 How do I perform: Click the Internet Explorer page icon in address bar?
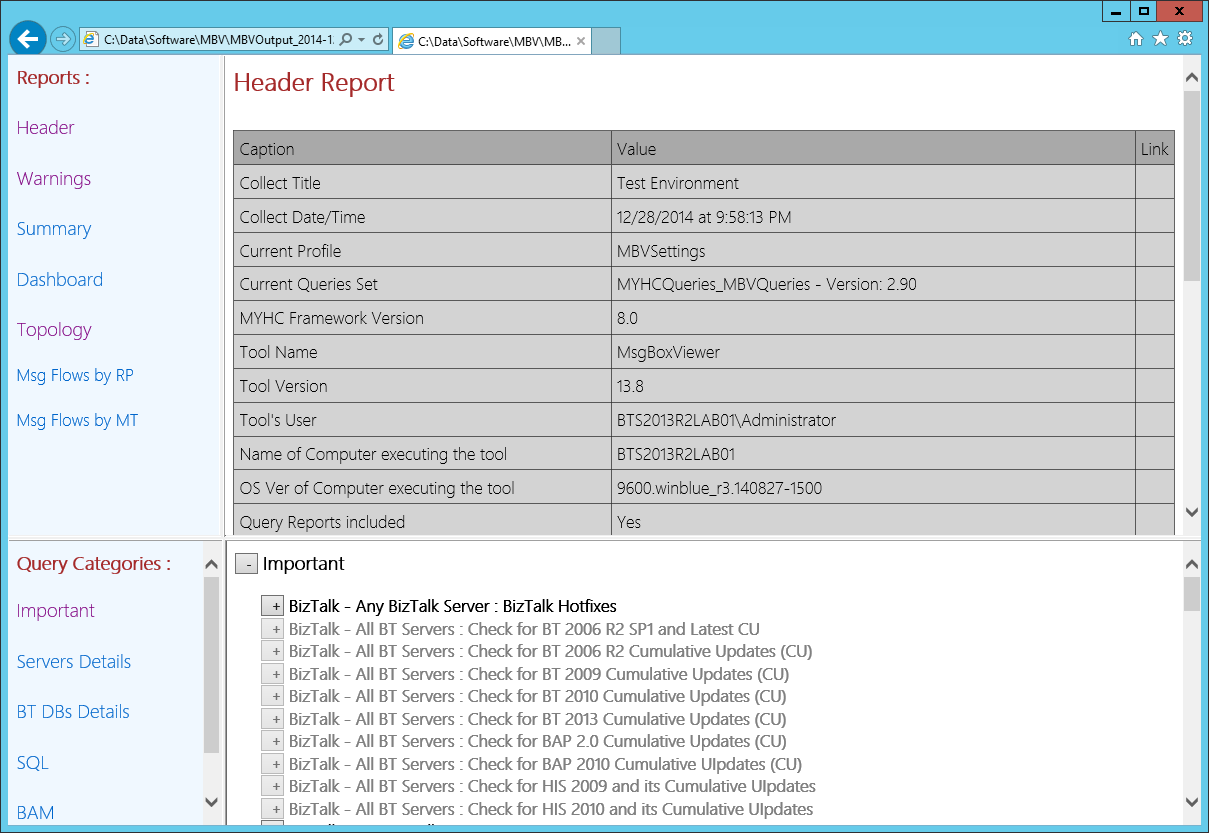pyautogui.click(x=91, y=40)
